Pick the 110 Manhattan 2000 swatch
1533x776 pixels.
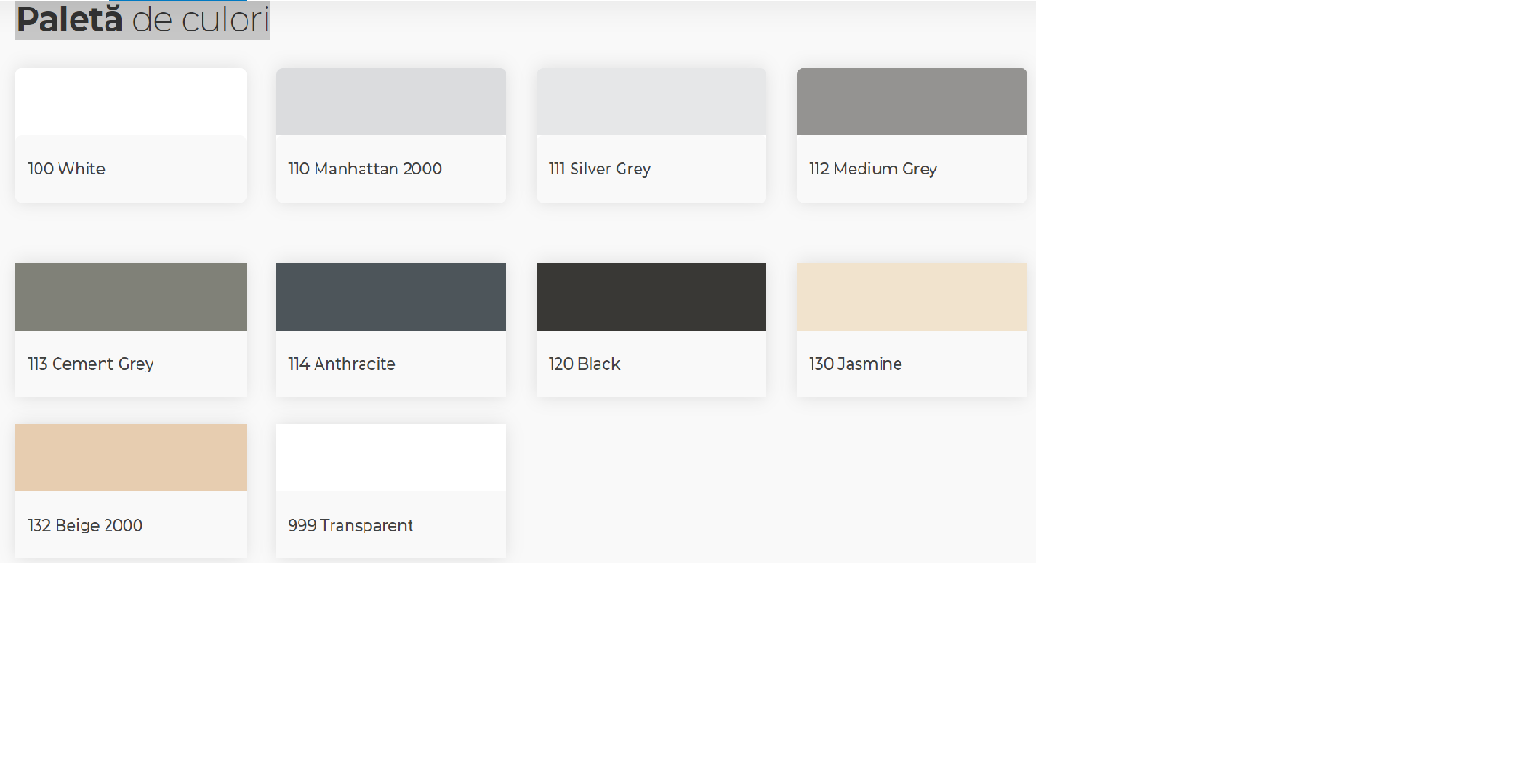coord(391,101)
